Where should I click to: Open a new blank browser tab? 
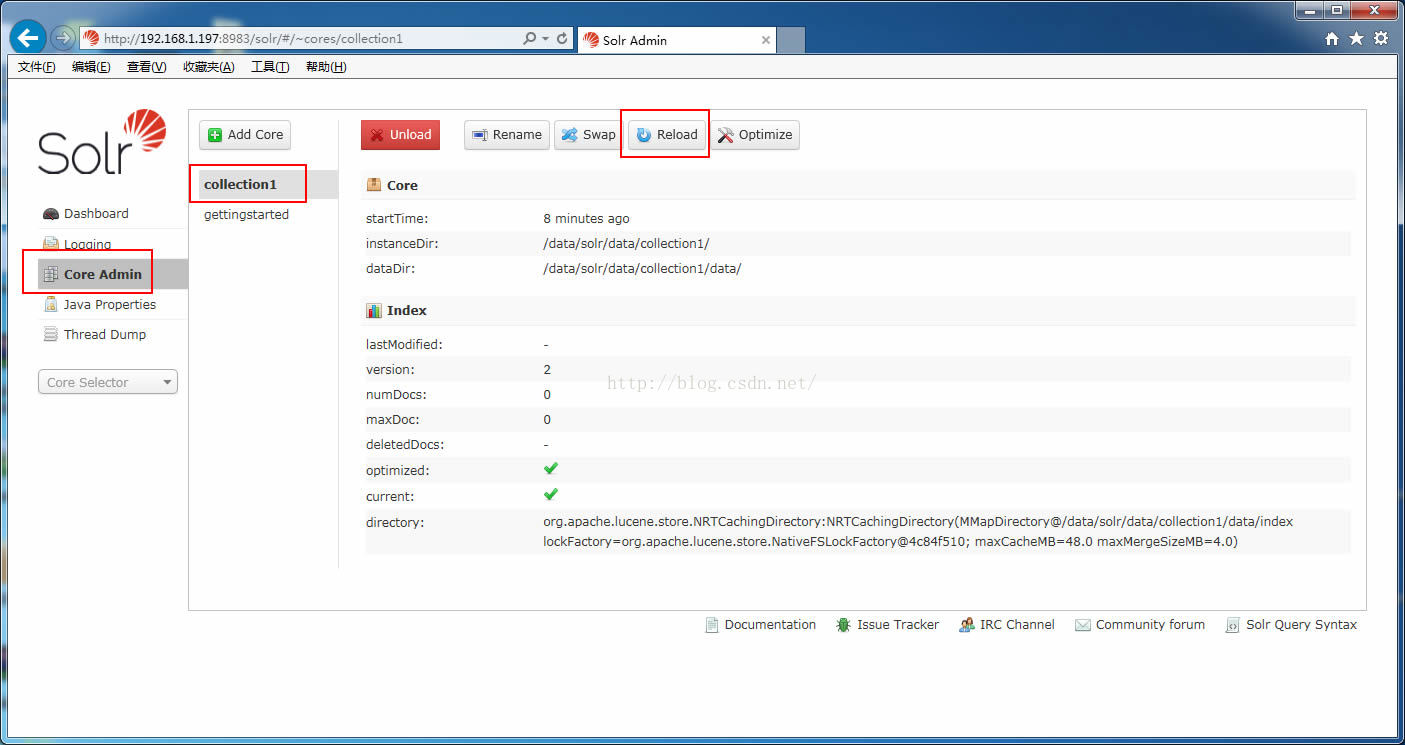[x=791, y=40]
